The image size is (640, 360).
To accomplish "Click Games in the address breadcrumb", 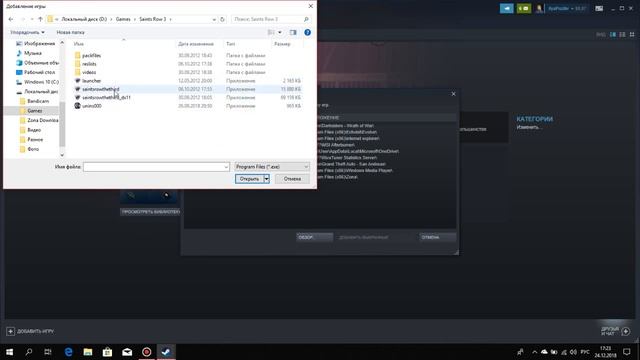I will (x=123, y=19).
